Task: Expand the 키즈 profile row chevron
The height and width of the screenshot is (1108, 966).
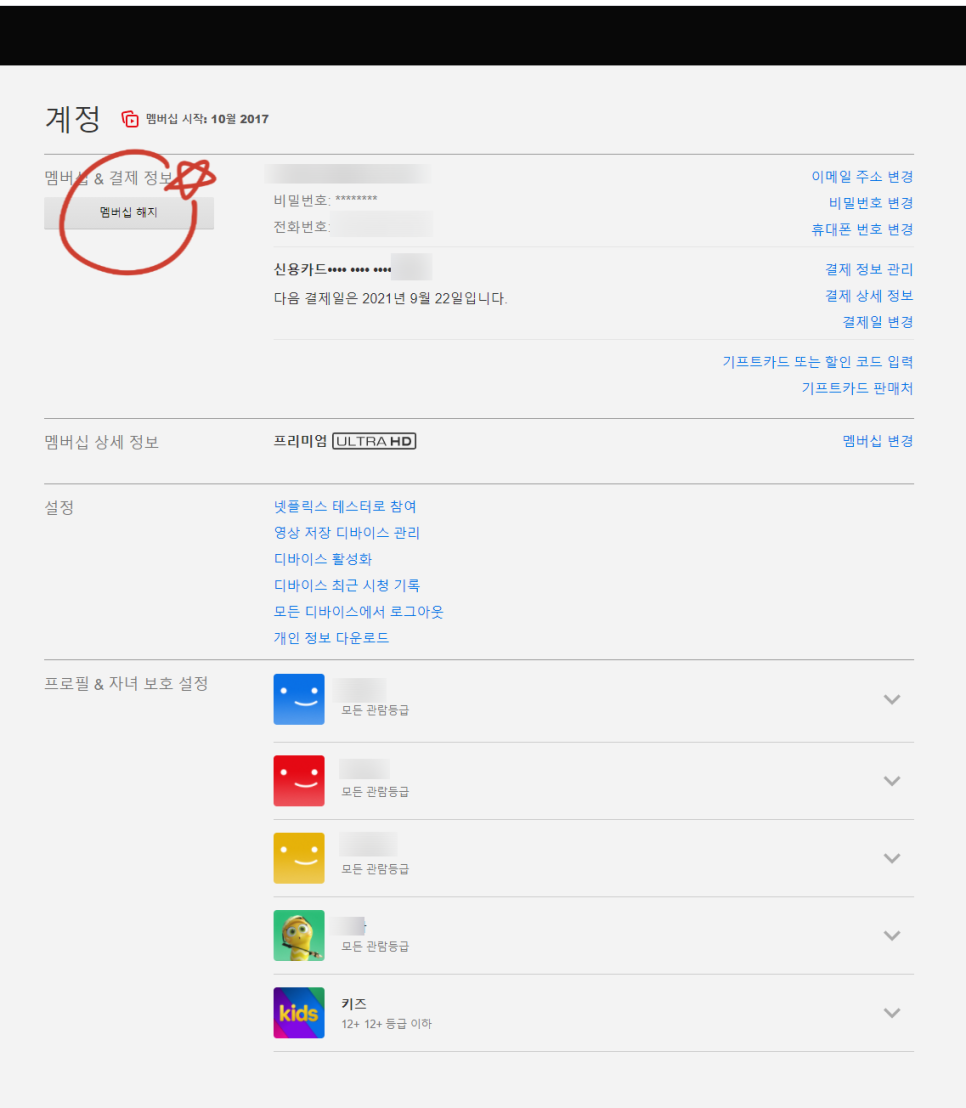Action: pos(892,1013)
